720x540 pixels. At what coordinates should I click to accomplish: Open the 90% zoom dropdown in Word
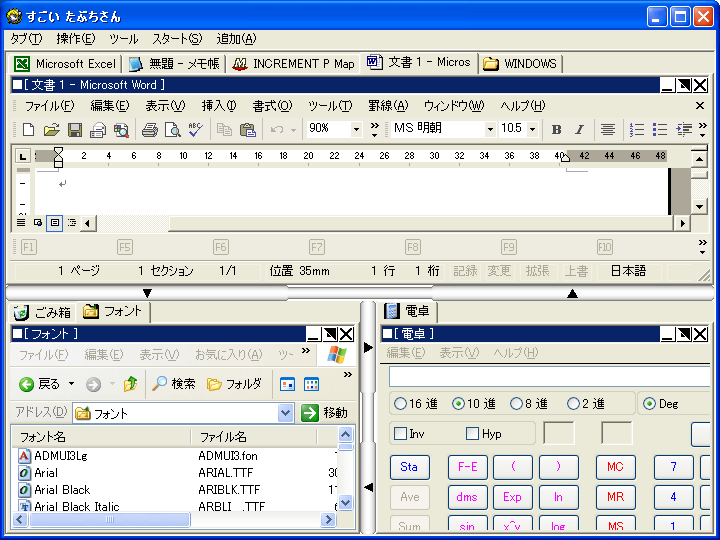point(356,129)
